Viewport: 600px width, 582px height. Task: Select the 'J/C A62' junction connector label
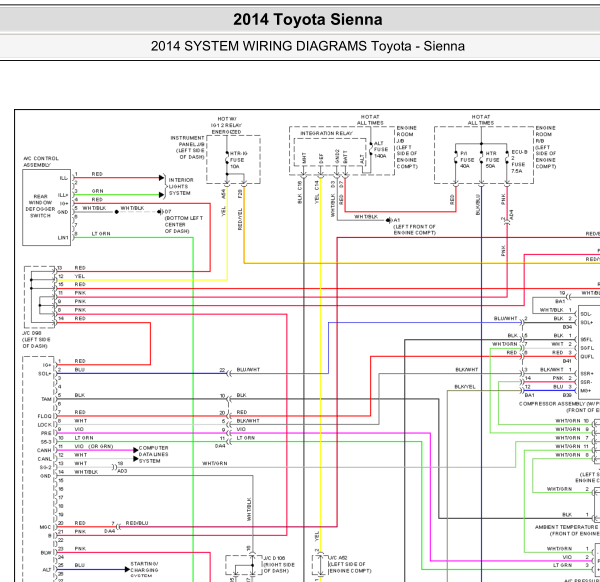coord(338,558)
